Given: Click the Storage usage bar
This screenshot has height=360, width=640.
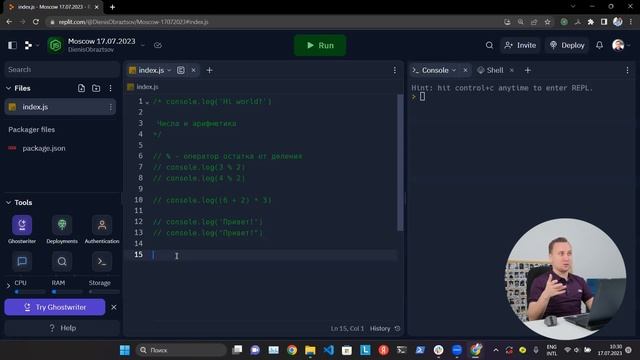Looking at the screenshot, I should [104, 292].
